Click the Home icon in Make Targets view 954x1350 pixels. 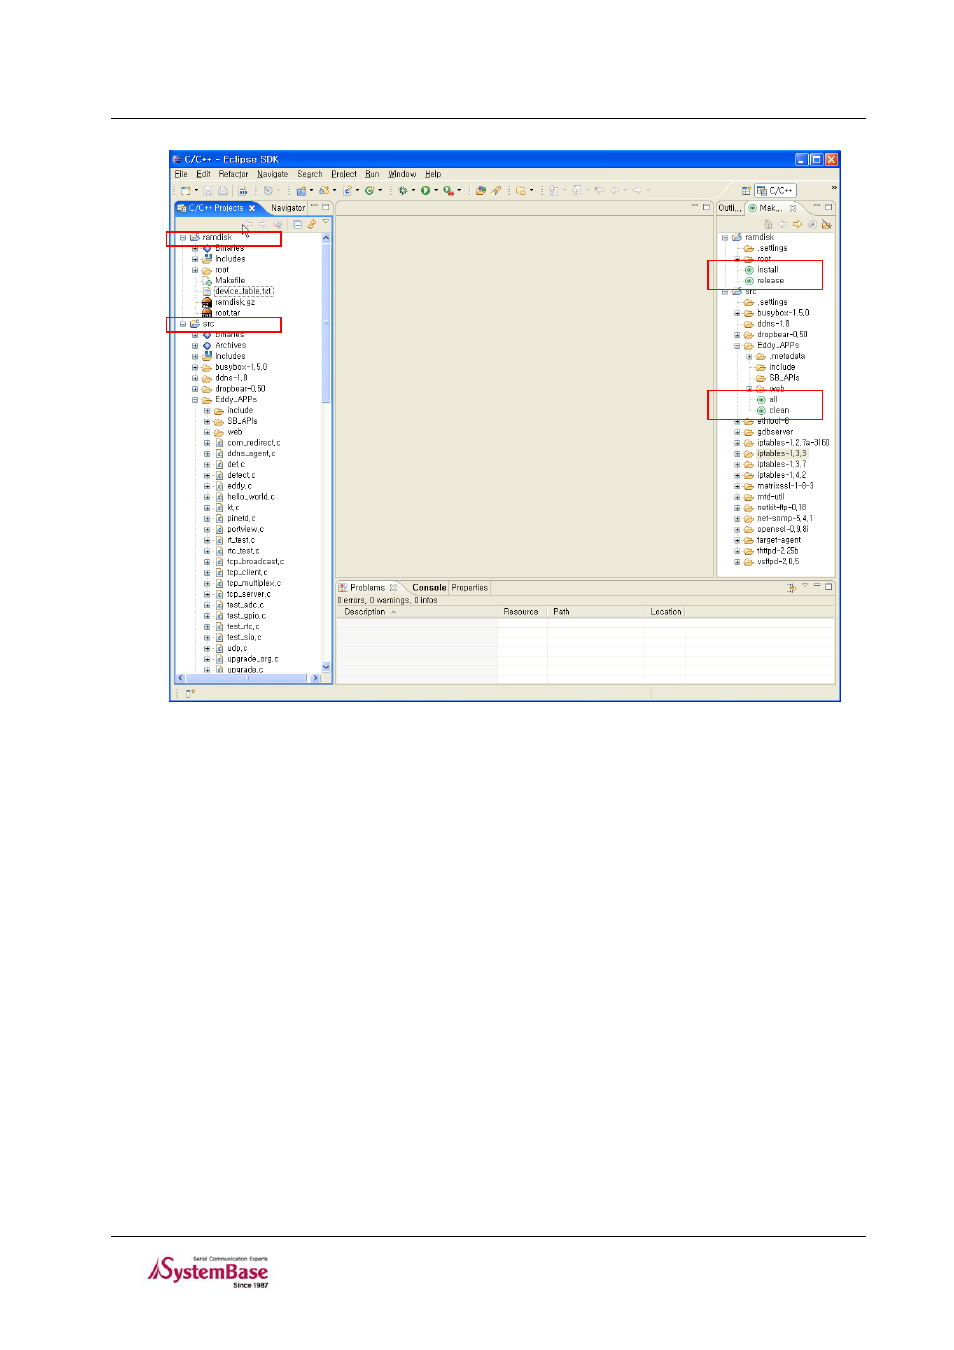pyautogui.click(x=768, y=224)
